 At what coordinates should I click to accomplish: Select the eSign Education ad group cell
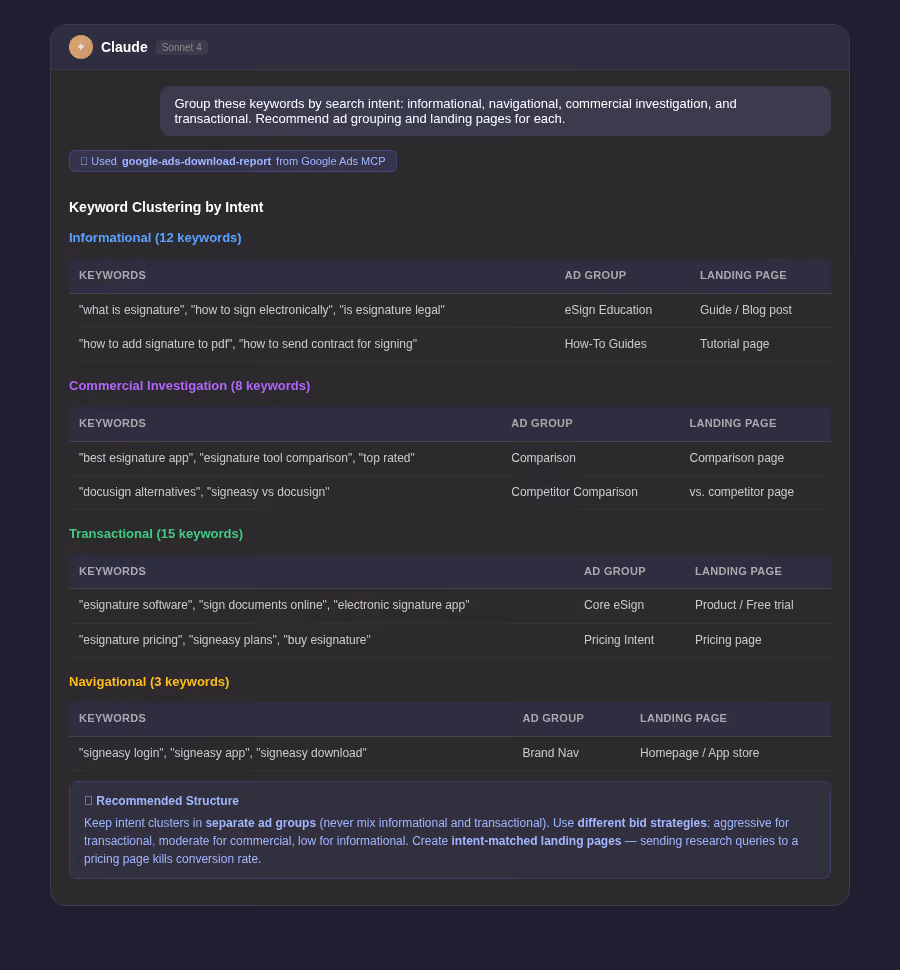[x=608, y=310]
